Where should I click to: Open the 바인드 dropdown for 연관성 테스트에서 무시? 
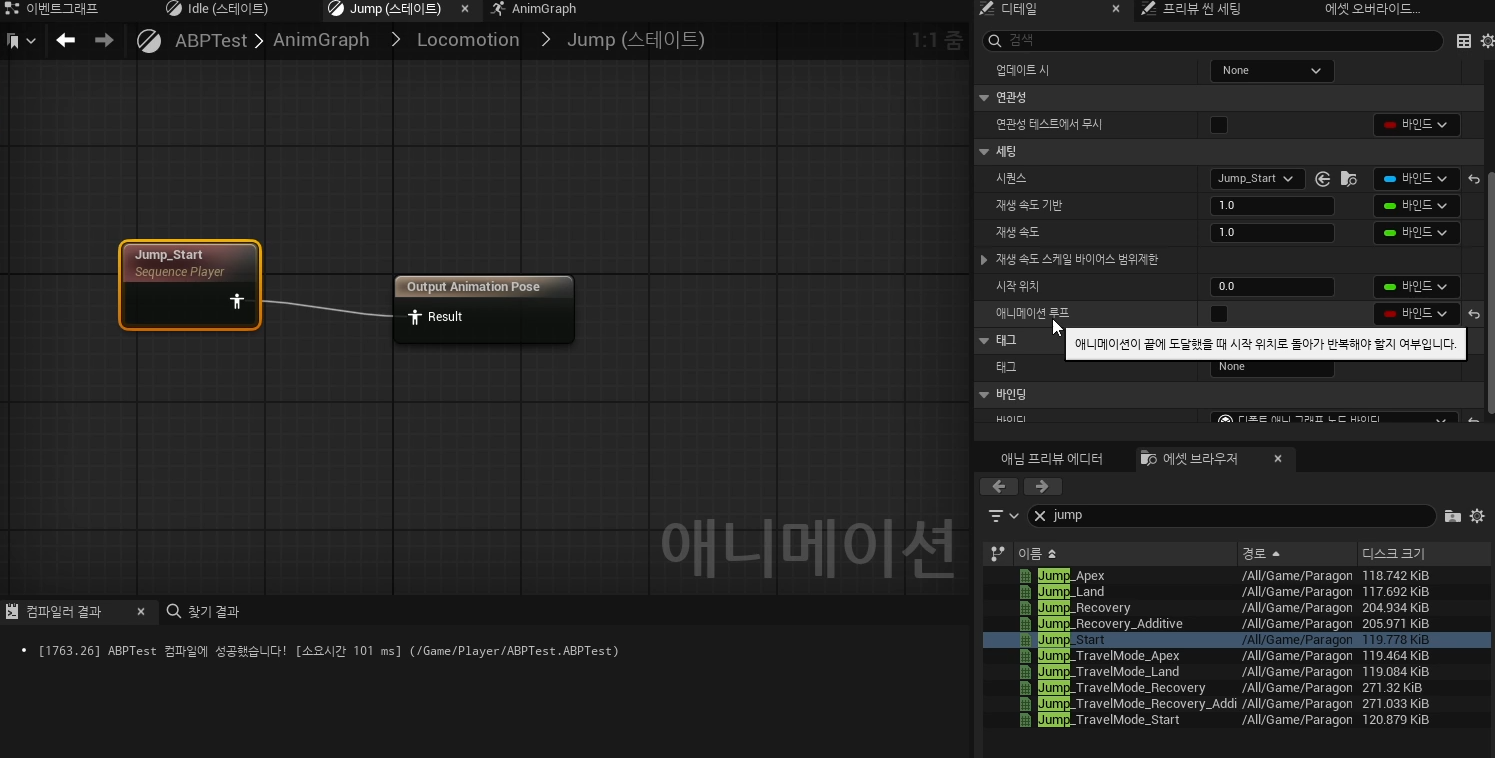click(x=1416, y=125)
